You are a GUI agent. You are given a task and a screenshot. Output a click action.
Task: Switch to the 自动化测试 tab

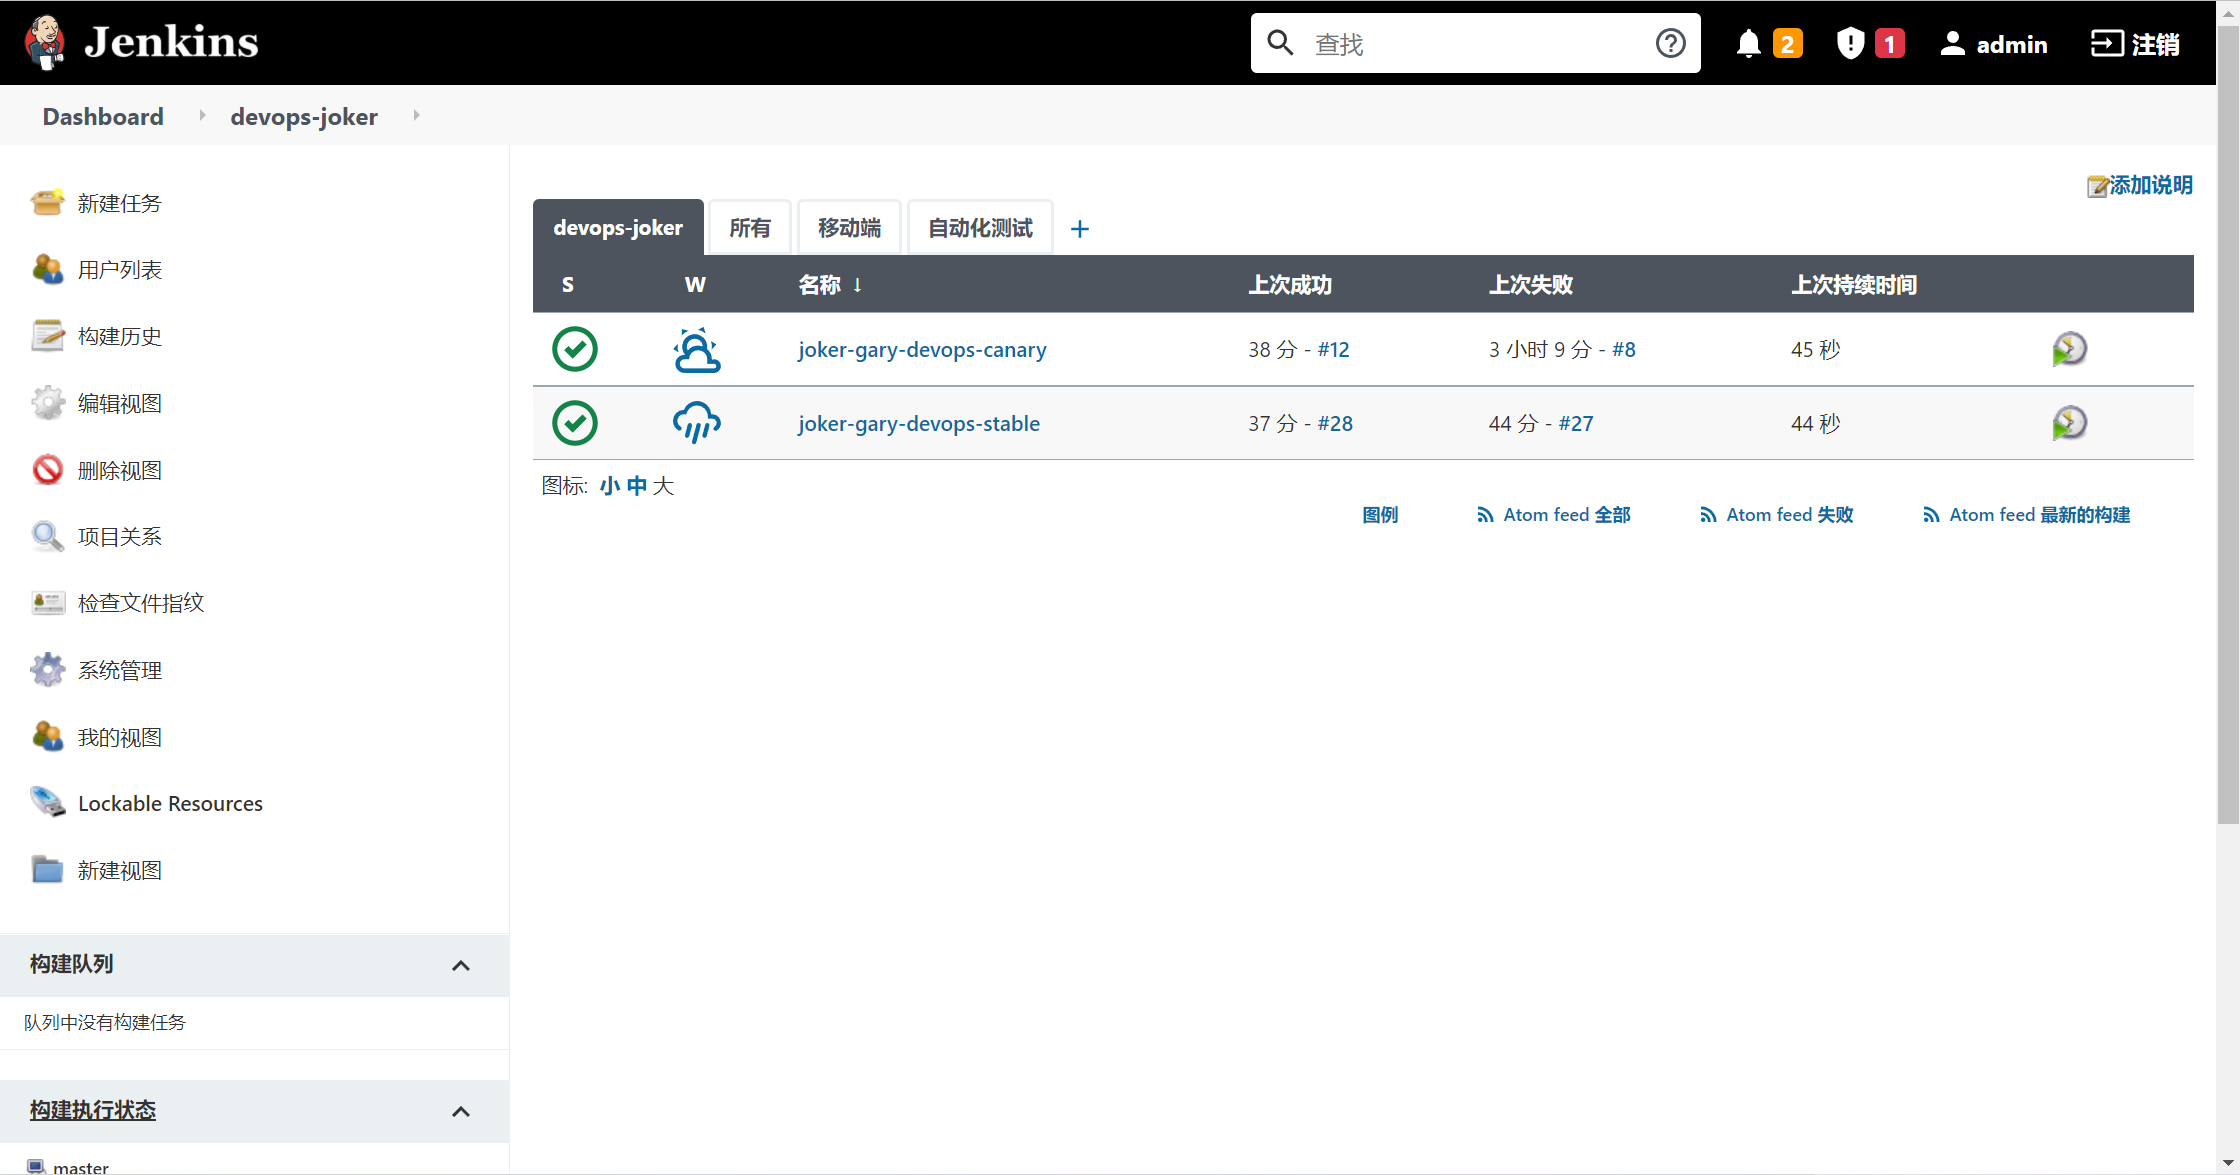[x=980, y=228]
